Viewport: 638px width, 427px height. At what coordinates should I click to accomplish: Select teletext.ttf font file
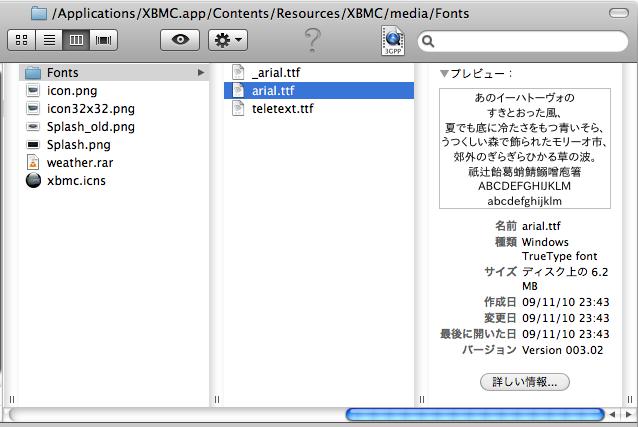click(x=282, y=108)
